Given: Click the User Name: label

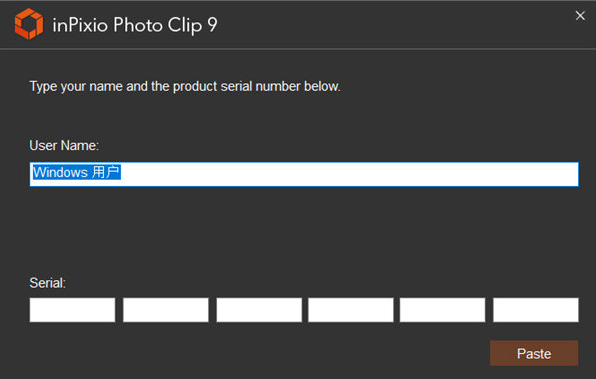Looking at the screenshot, I should (64, 145).
